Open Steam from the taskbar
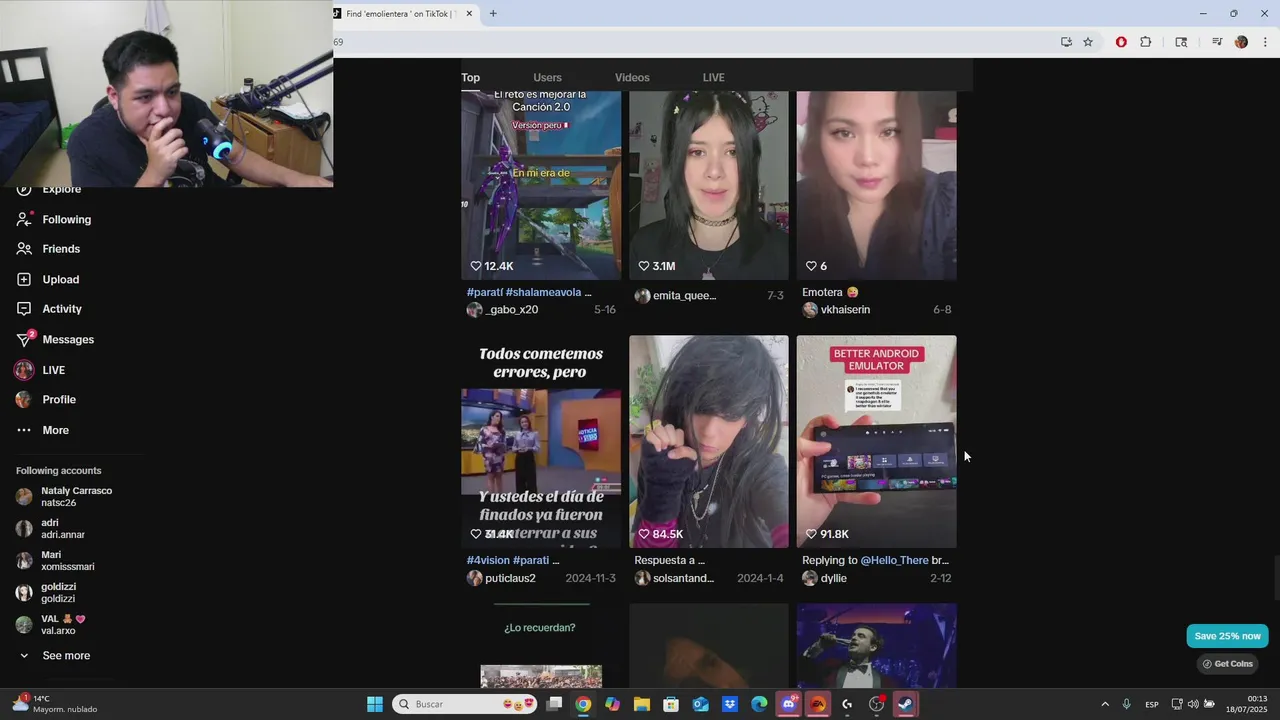This screenshot has width=1280, height=720. (x=905, y=704)
